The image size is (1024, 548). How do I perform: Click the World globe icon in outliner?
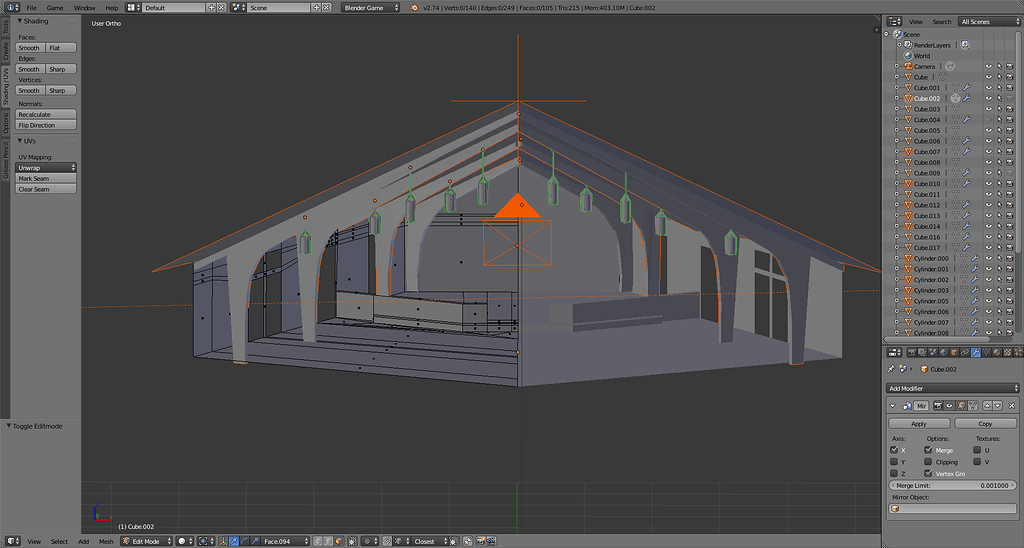click(908, 56)
